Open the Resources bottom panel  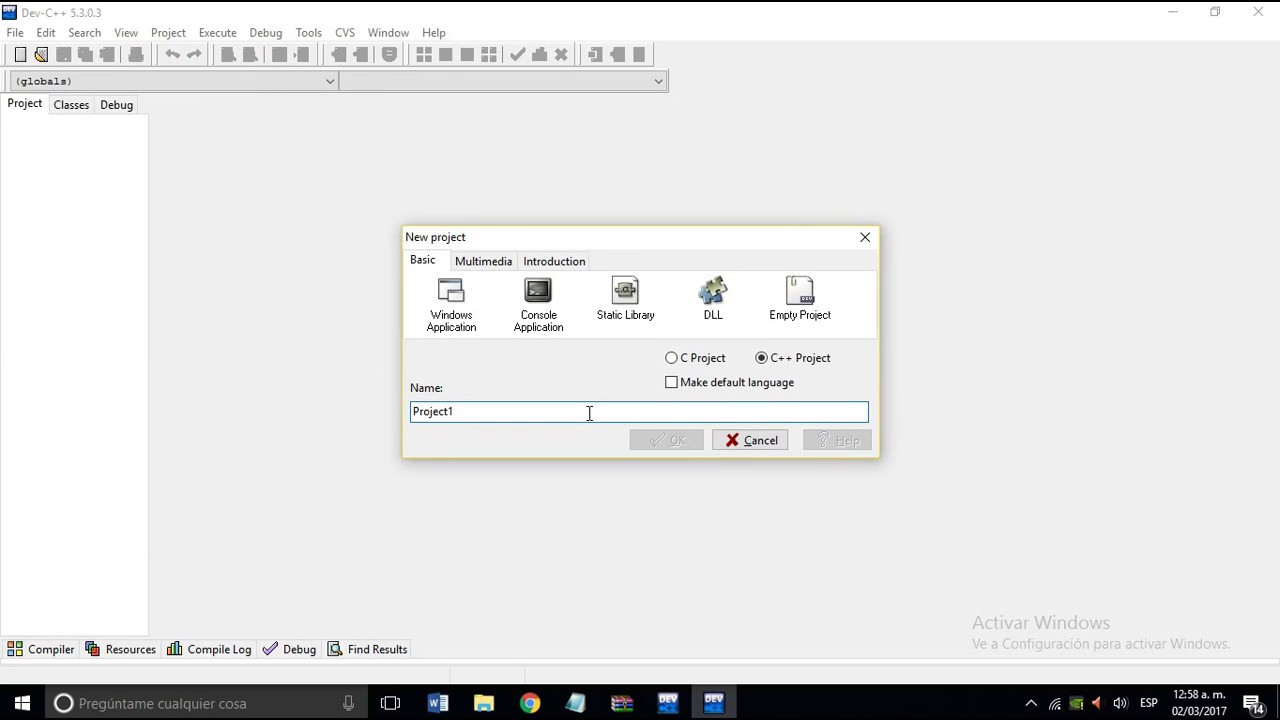click(121, 649)
